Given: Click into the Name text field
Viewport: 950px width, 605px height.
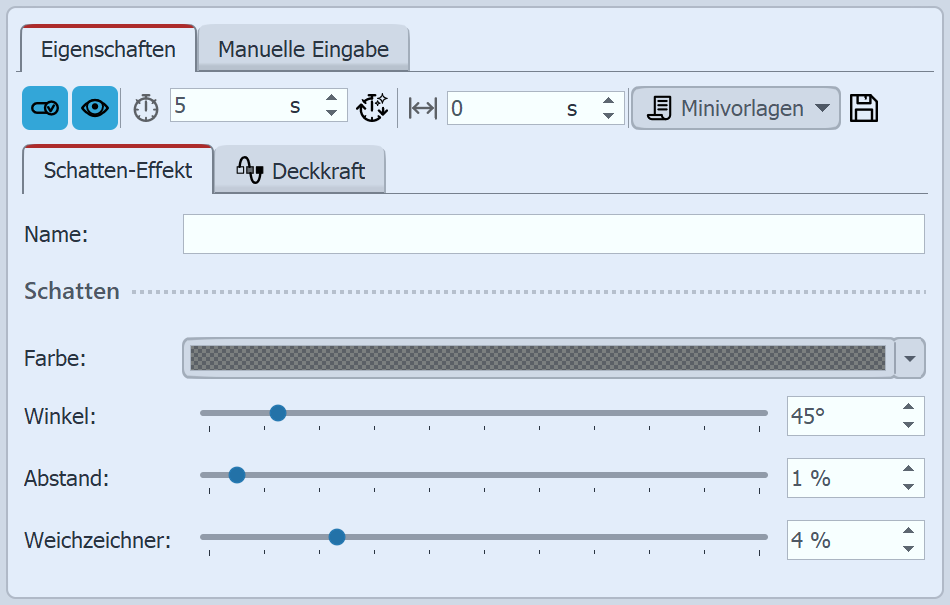Looking at the screenshot, I should (553, 234).
